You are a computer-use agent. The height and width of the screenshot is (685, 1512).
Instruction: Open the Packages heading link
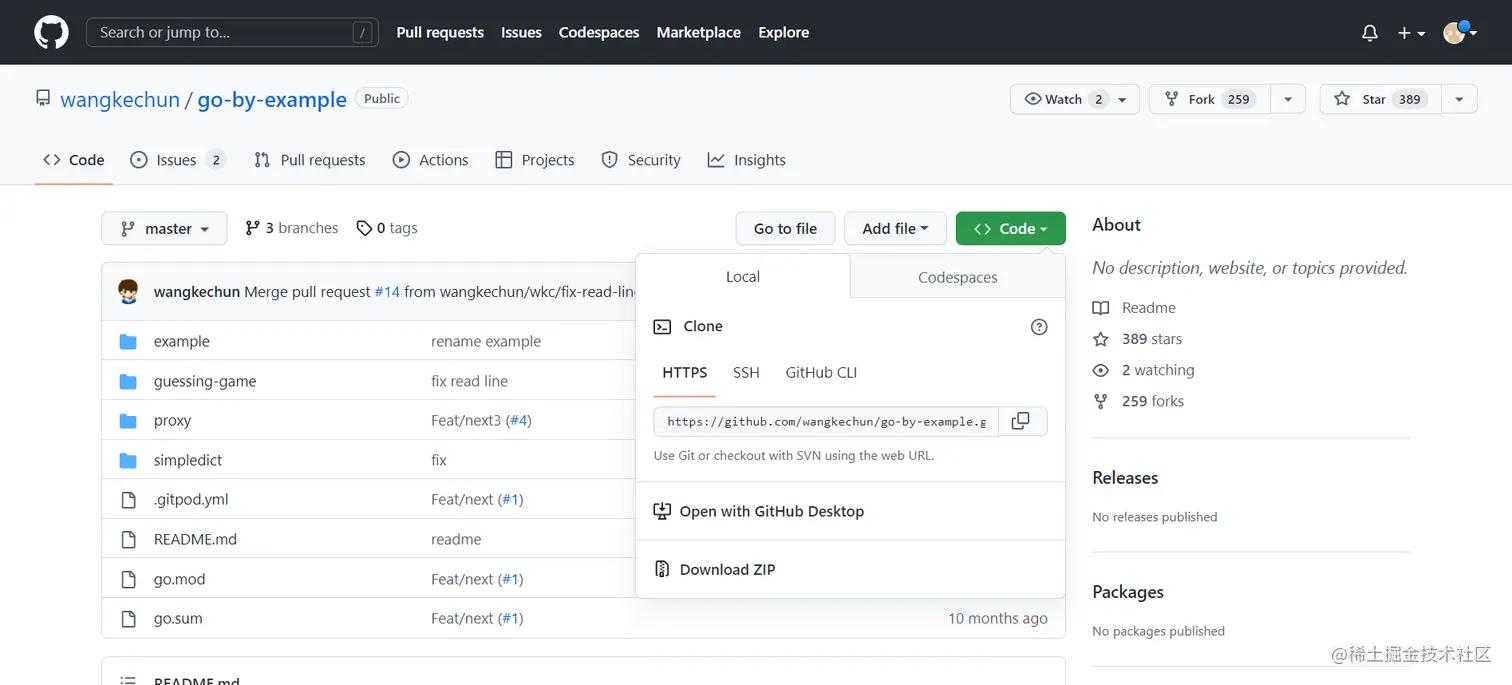pyautogui.click(x=1128, y=592)
